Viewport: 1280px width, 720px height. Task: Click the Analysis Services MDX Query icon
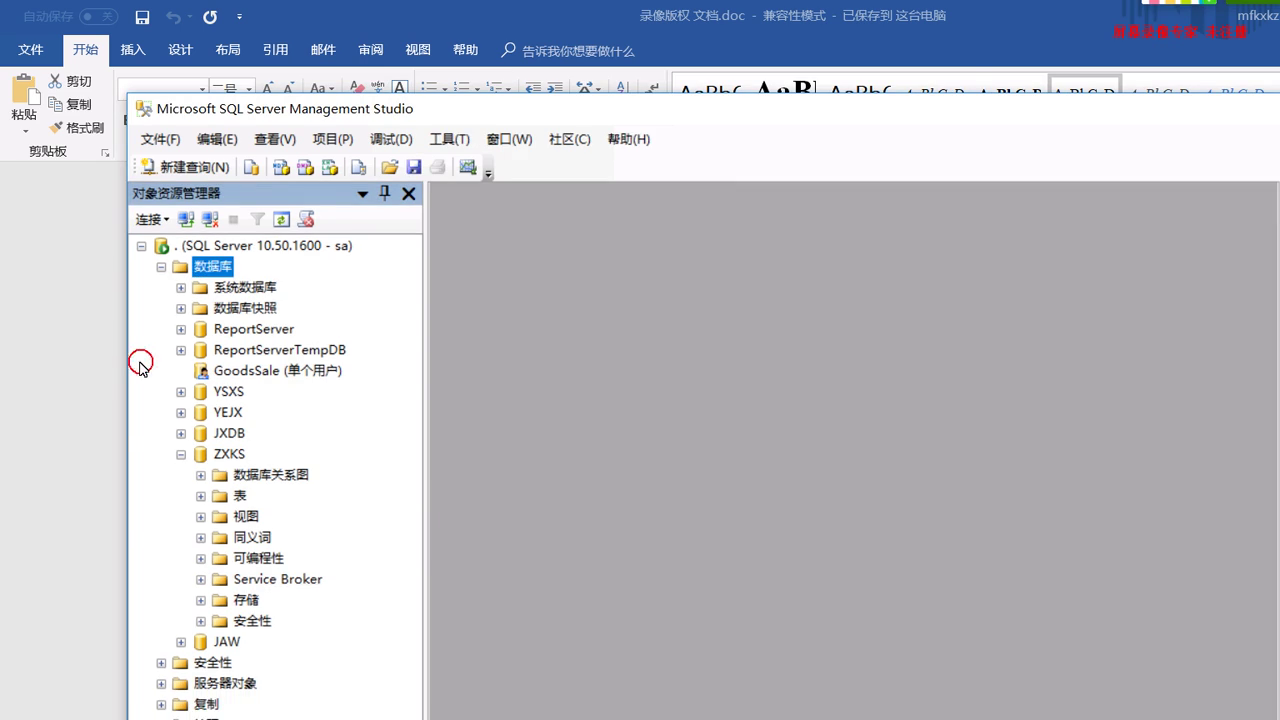click(281, 167)
